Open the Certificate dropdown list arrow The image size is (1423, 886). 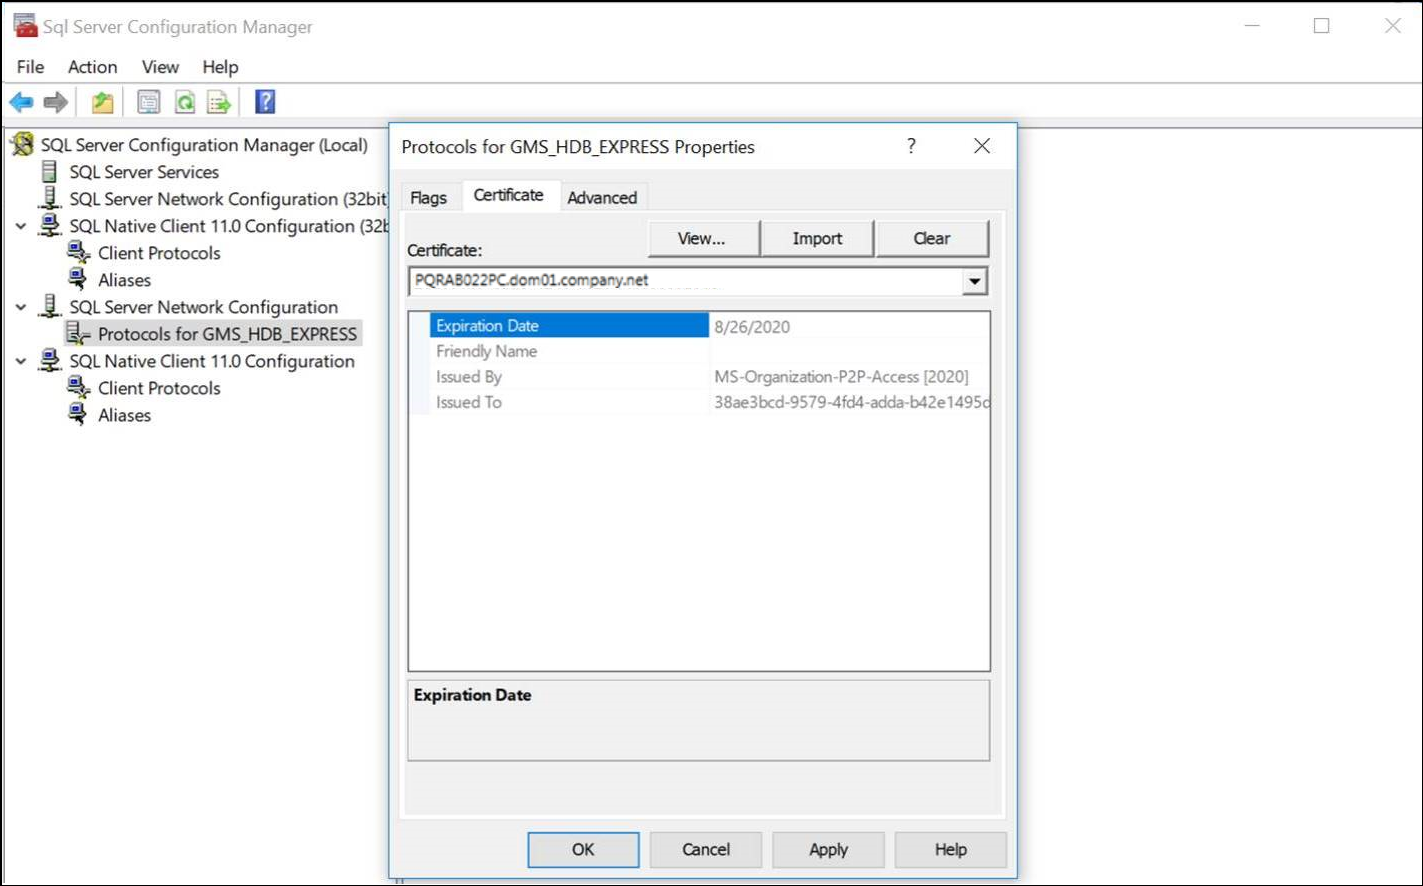(974, 282)
